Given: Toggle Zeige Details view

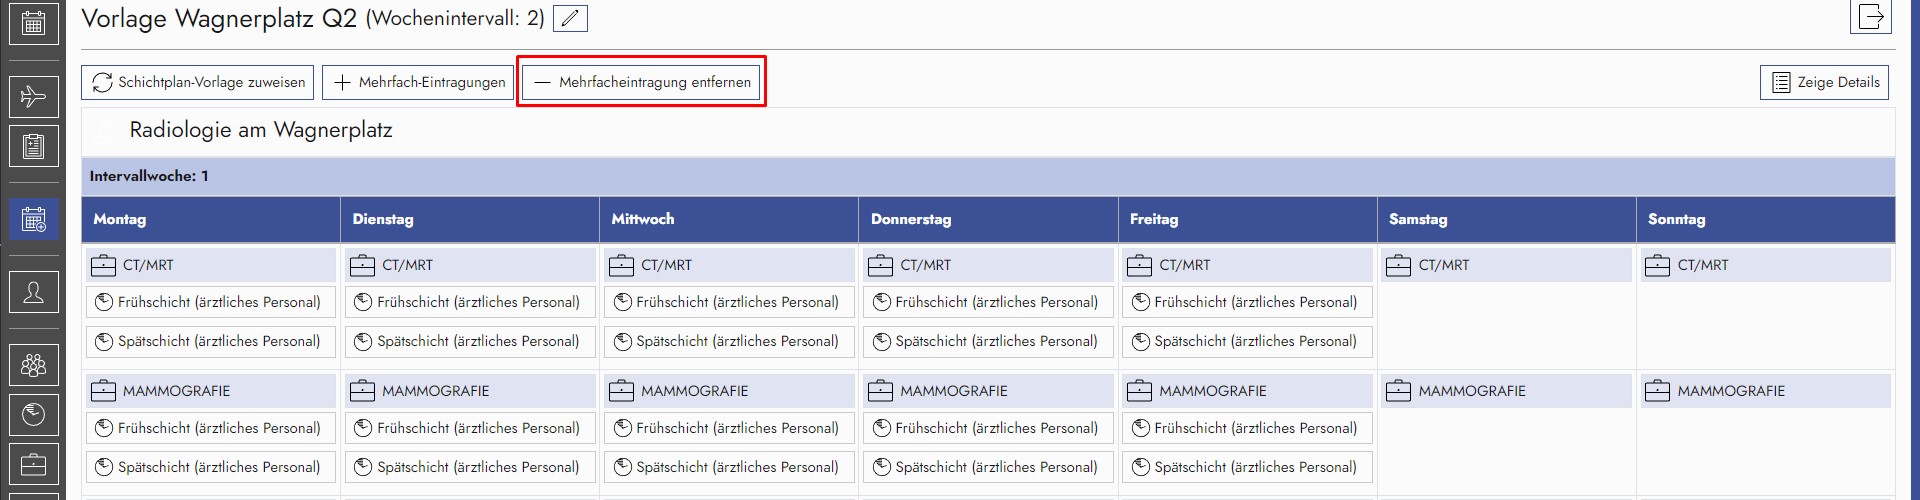Looking at the screenshot, I should coord(1824,82).
